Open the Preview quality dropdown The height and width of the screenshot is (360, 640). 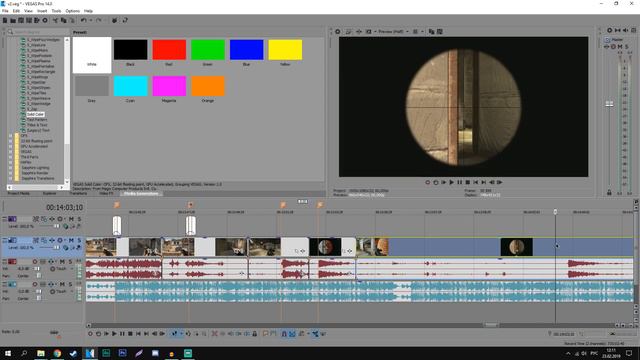pyautogui.click(x=393, y=31)
